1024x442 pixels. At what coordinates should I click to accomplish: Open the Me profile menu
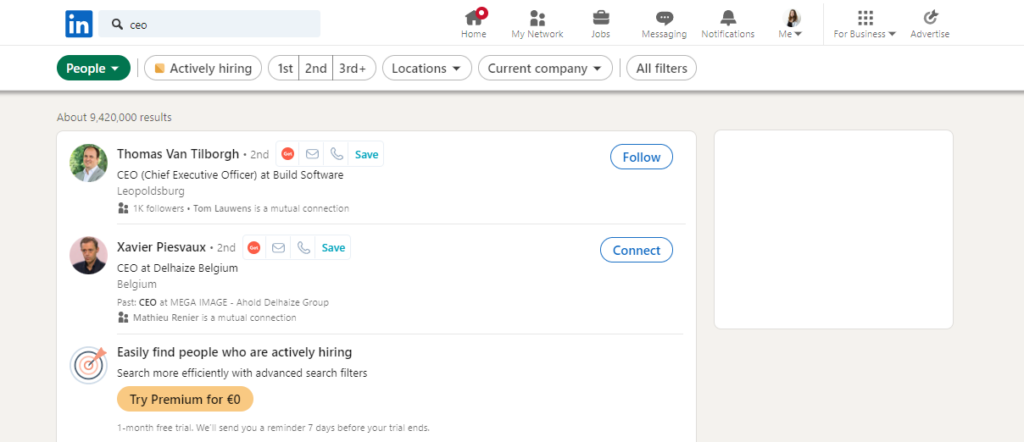pos(791,24)
